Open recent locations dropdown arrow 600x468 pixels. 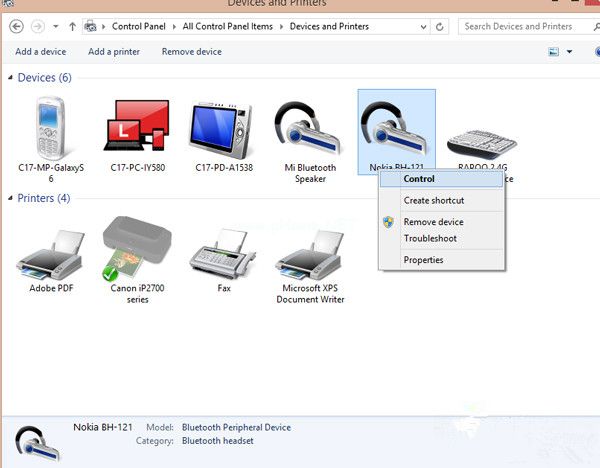(56, 27)
